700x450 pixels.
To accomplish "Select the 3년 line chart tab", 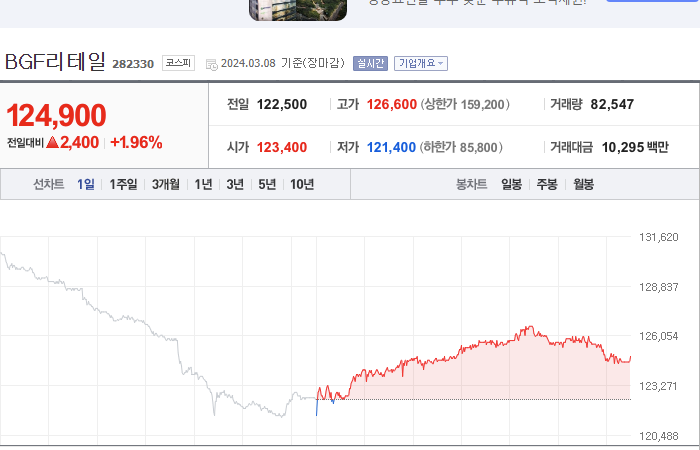I will [x=235, y=184].
